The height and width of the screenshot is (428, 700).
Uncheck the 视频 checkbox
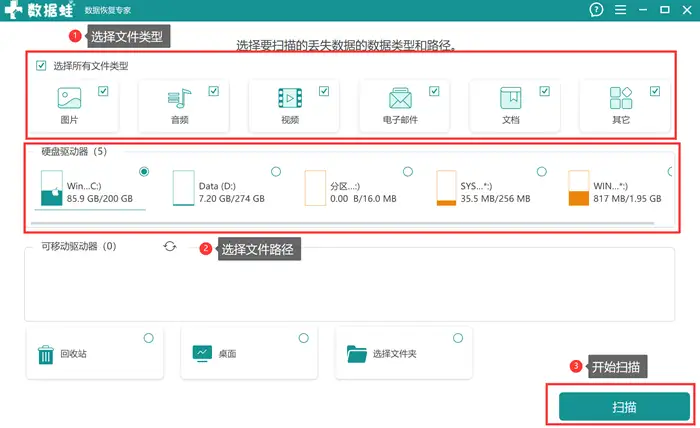coord(324,91)
